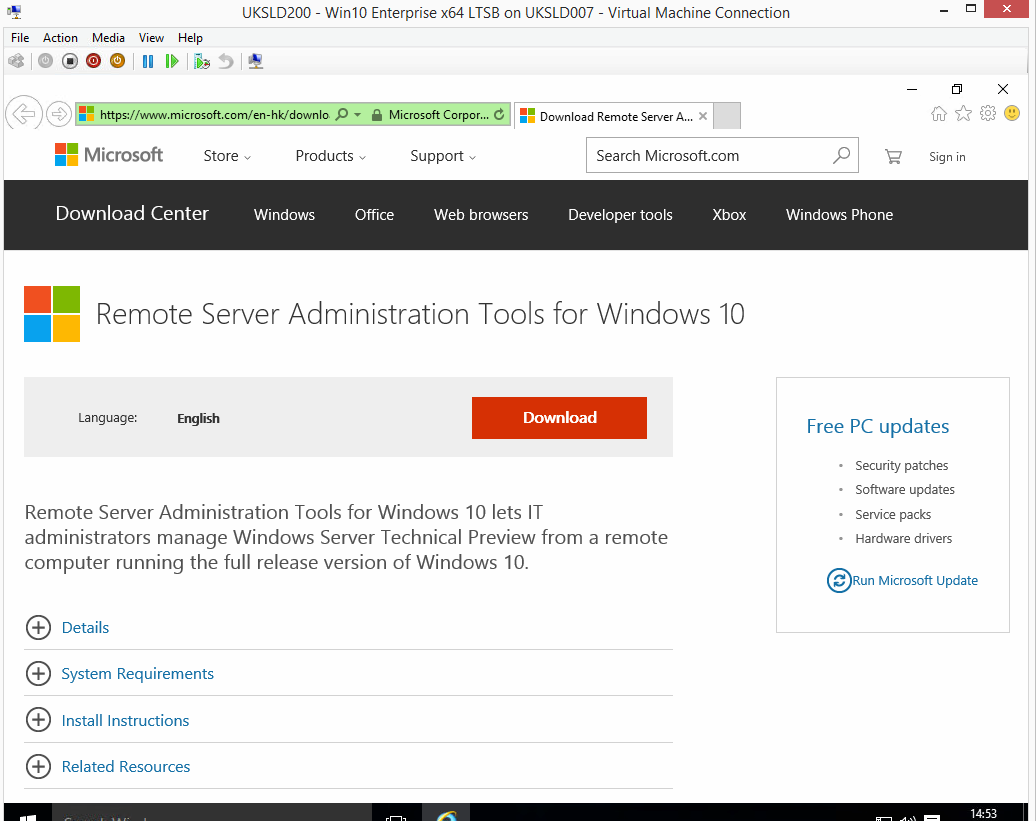Image resolution: width=1036 pixels, height=821 pixels.
Task: Click the Security patches list item
Action: [x=901, y=466]
